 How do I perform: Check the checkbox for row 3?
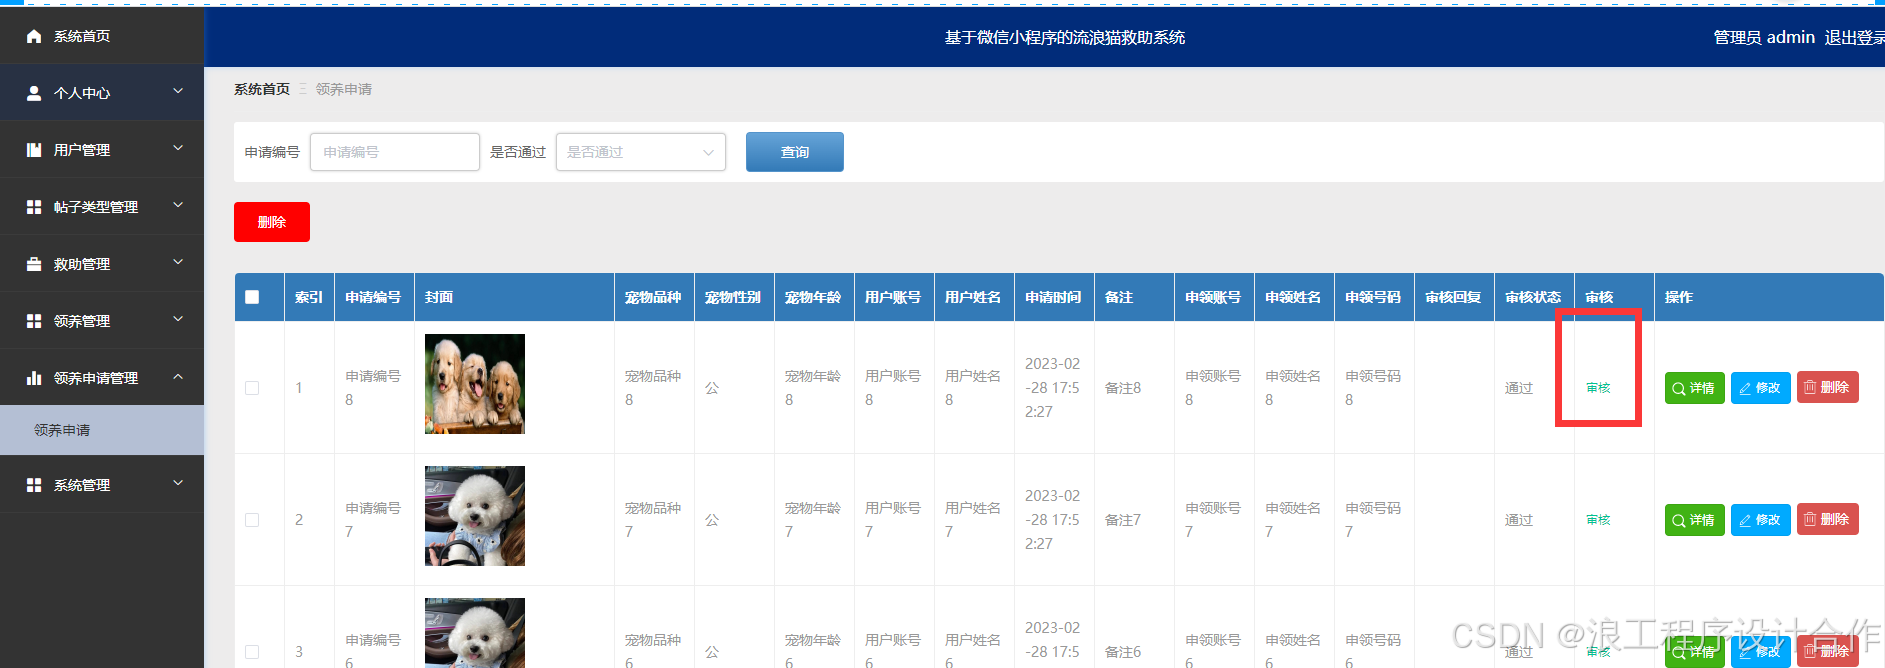252,652
